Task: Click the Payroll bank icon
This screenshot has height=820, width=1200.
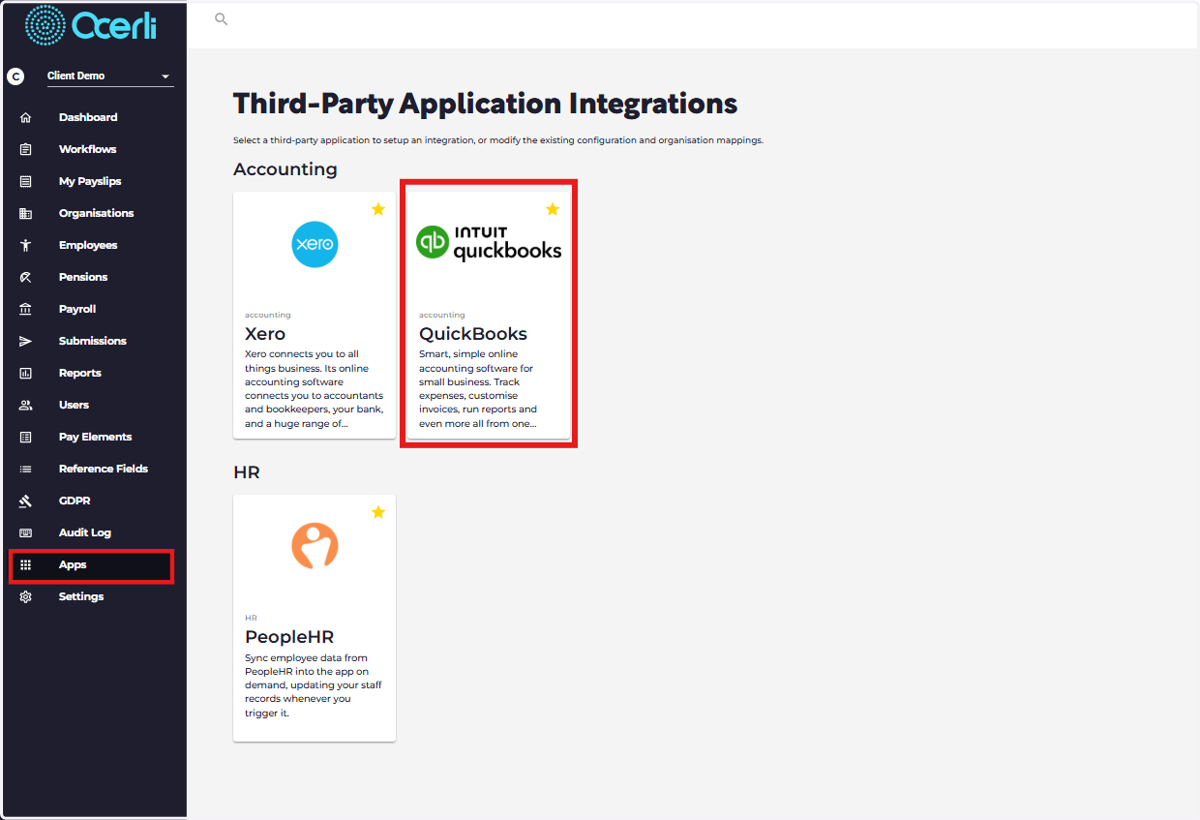Action: pos(26,309)
